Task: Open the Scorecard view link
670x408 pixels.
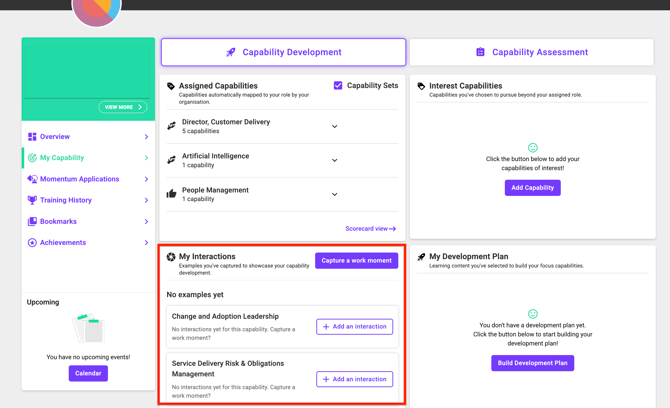Action: coord(370,229)
